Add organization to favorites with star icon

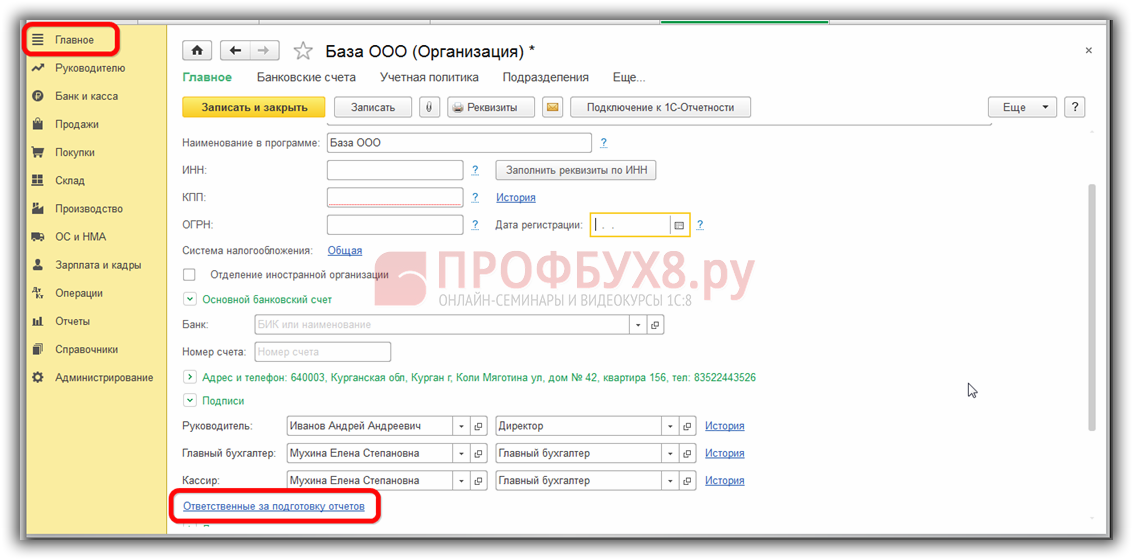(303, 51)
